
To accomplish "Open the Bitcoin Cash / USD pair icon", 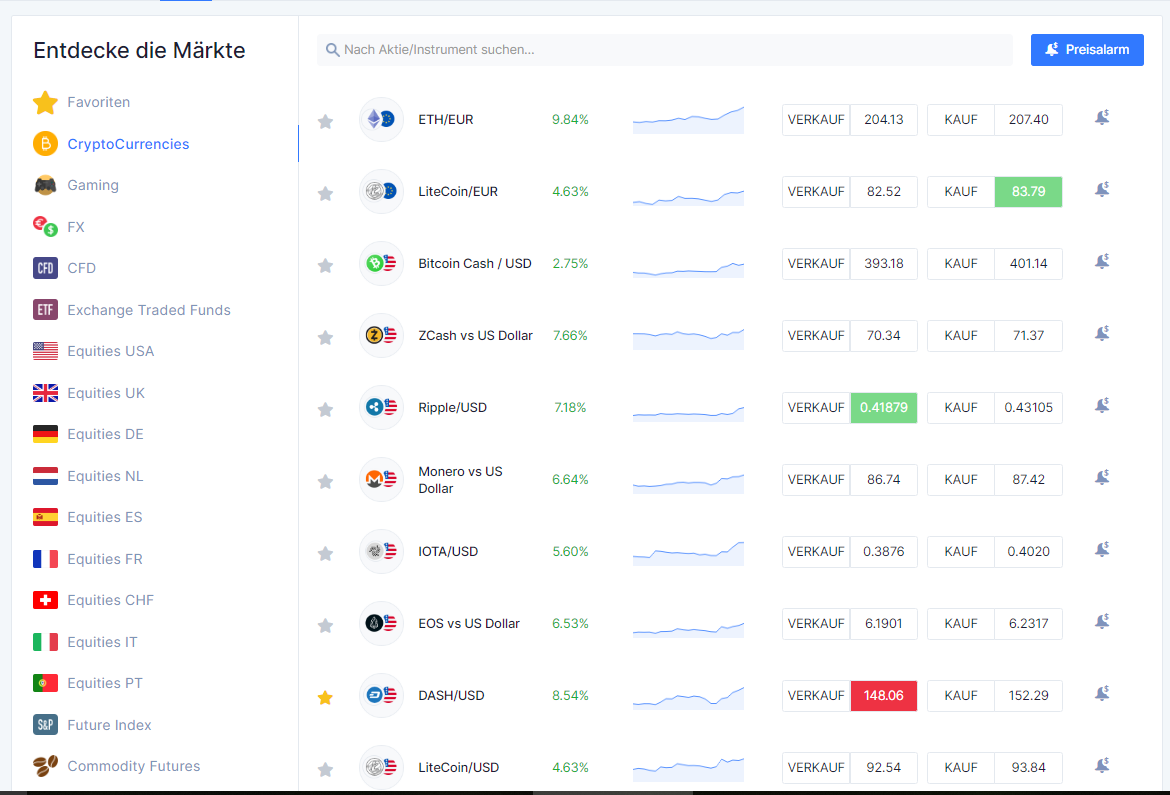I will 381,264.
